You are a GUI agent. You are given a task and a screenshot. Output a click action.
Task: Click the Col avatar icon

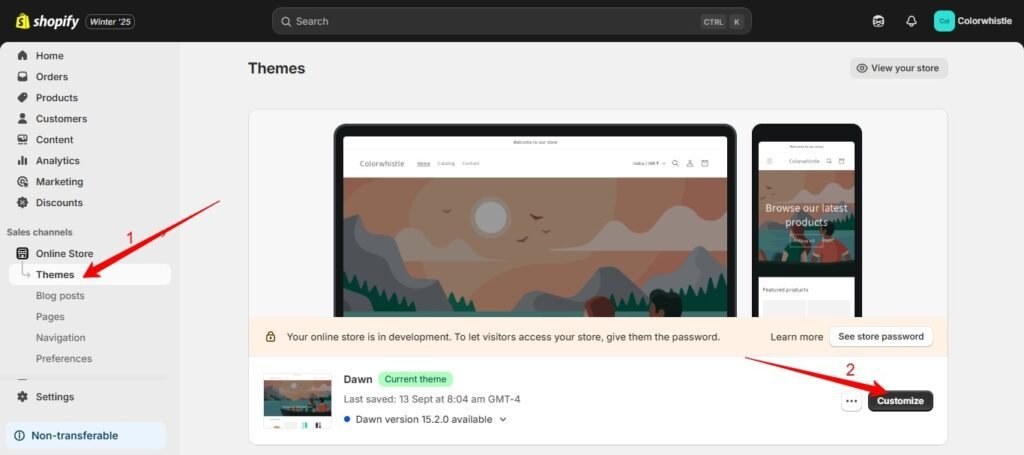[944, 21]
